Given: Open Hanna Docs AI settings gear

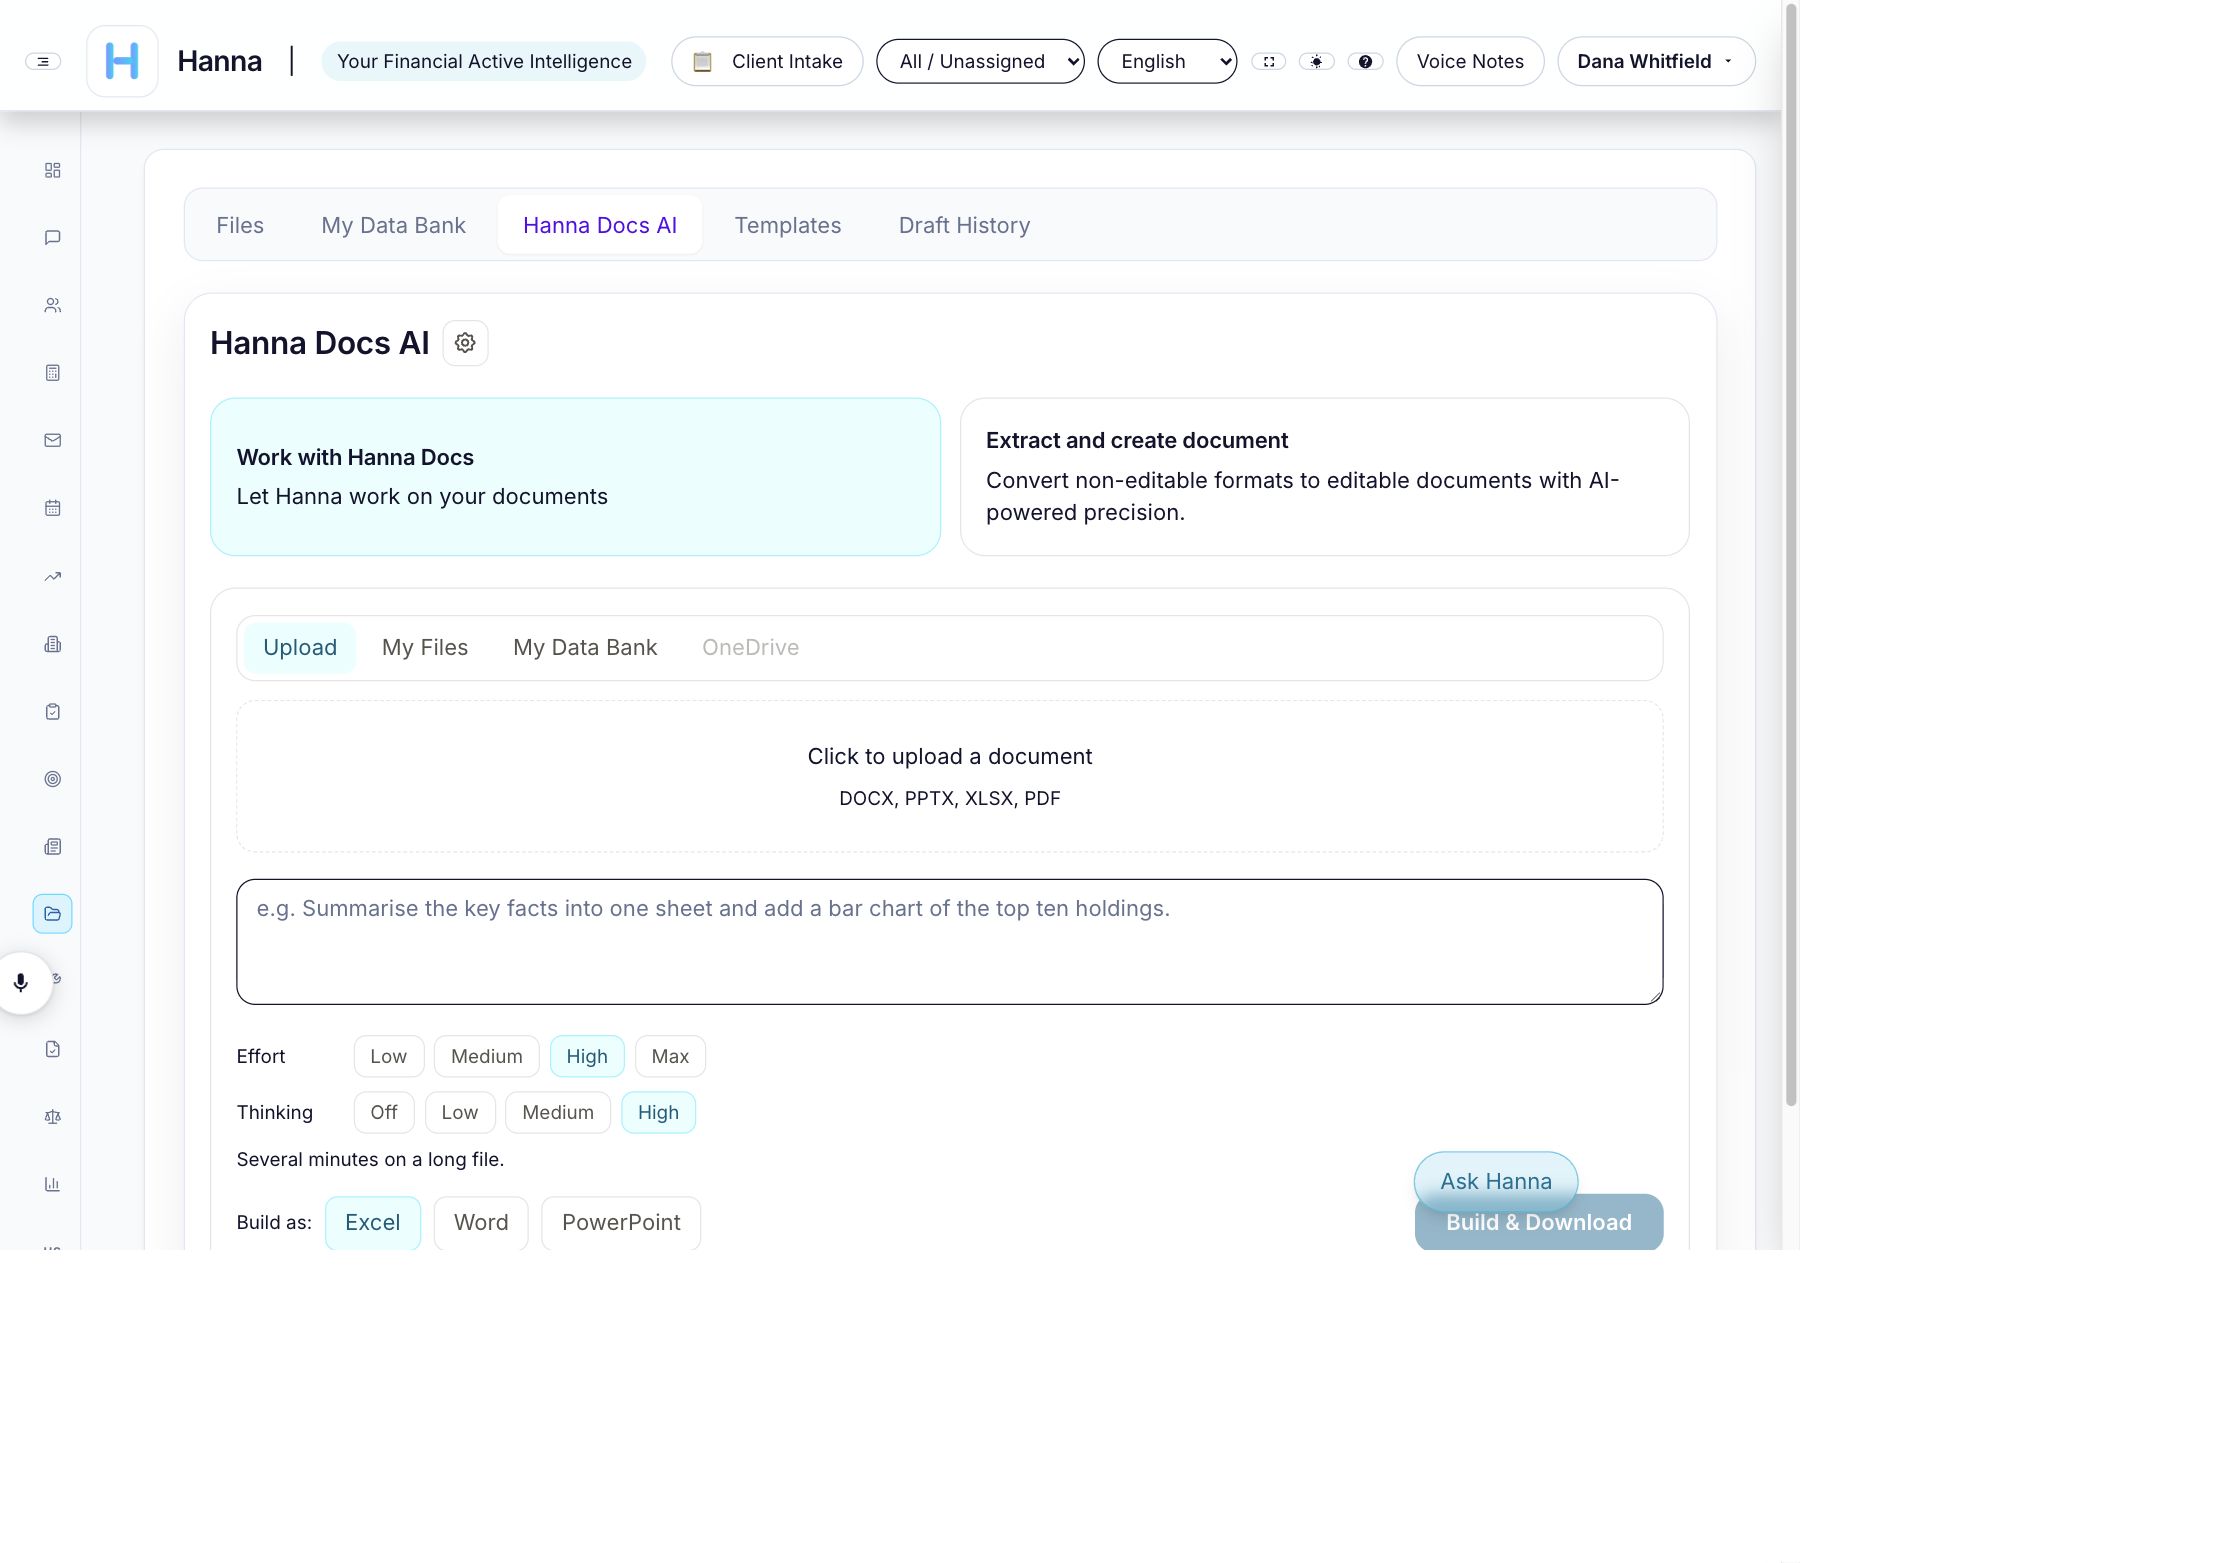Looking at the screenshot, I should pyautogui.click(x=465, y=343).
